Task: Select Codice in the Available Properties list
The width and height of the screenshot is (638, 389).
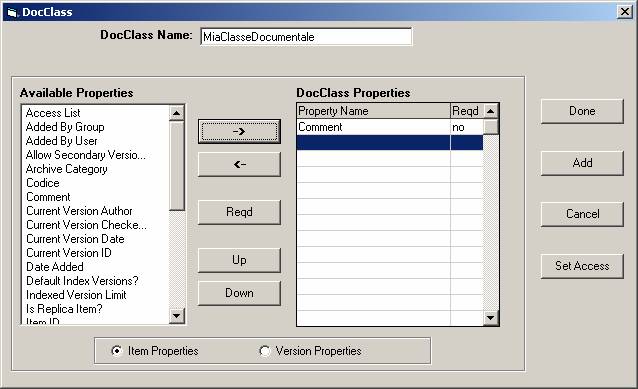Action: coord(43,183)
